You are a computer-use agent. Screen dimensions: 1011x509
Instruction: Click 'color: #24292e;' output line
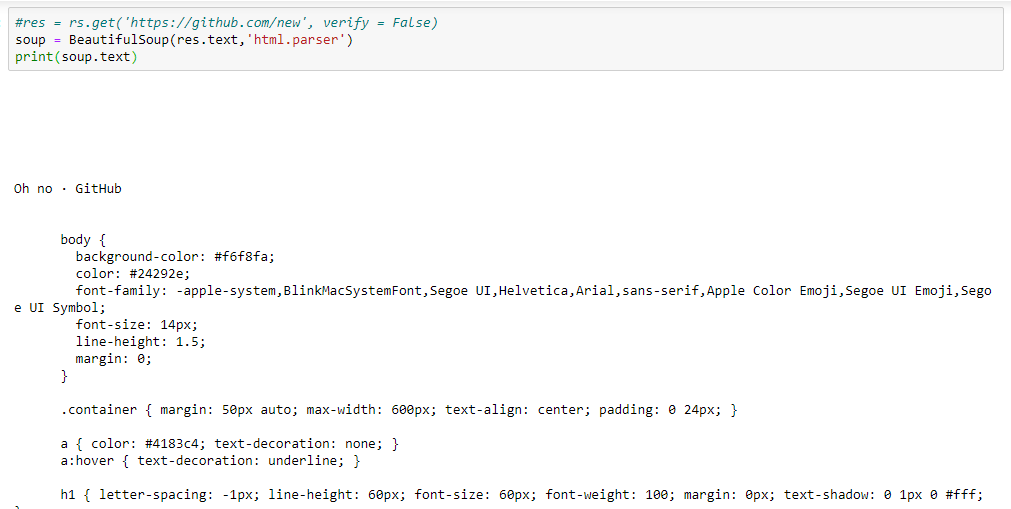pyautogui.click(x=133, y=274)
